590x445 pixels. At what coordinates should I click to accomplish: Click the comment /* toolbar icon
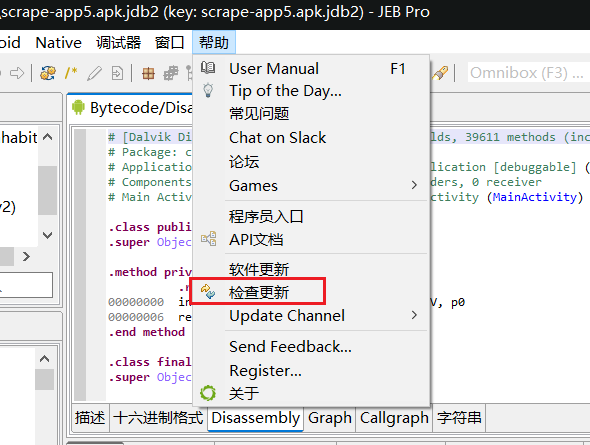click(x=71, y=73)
